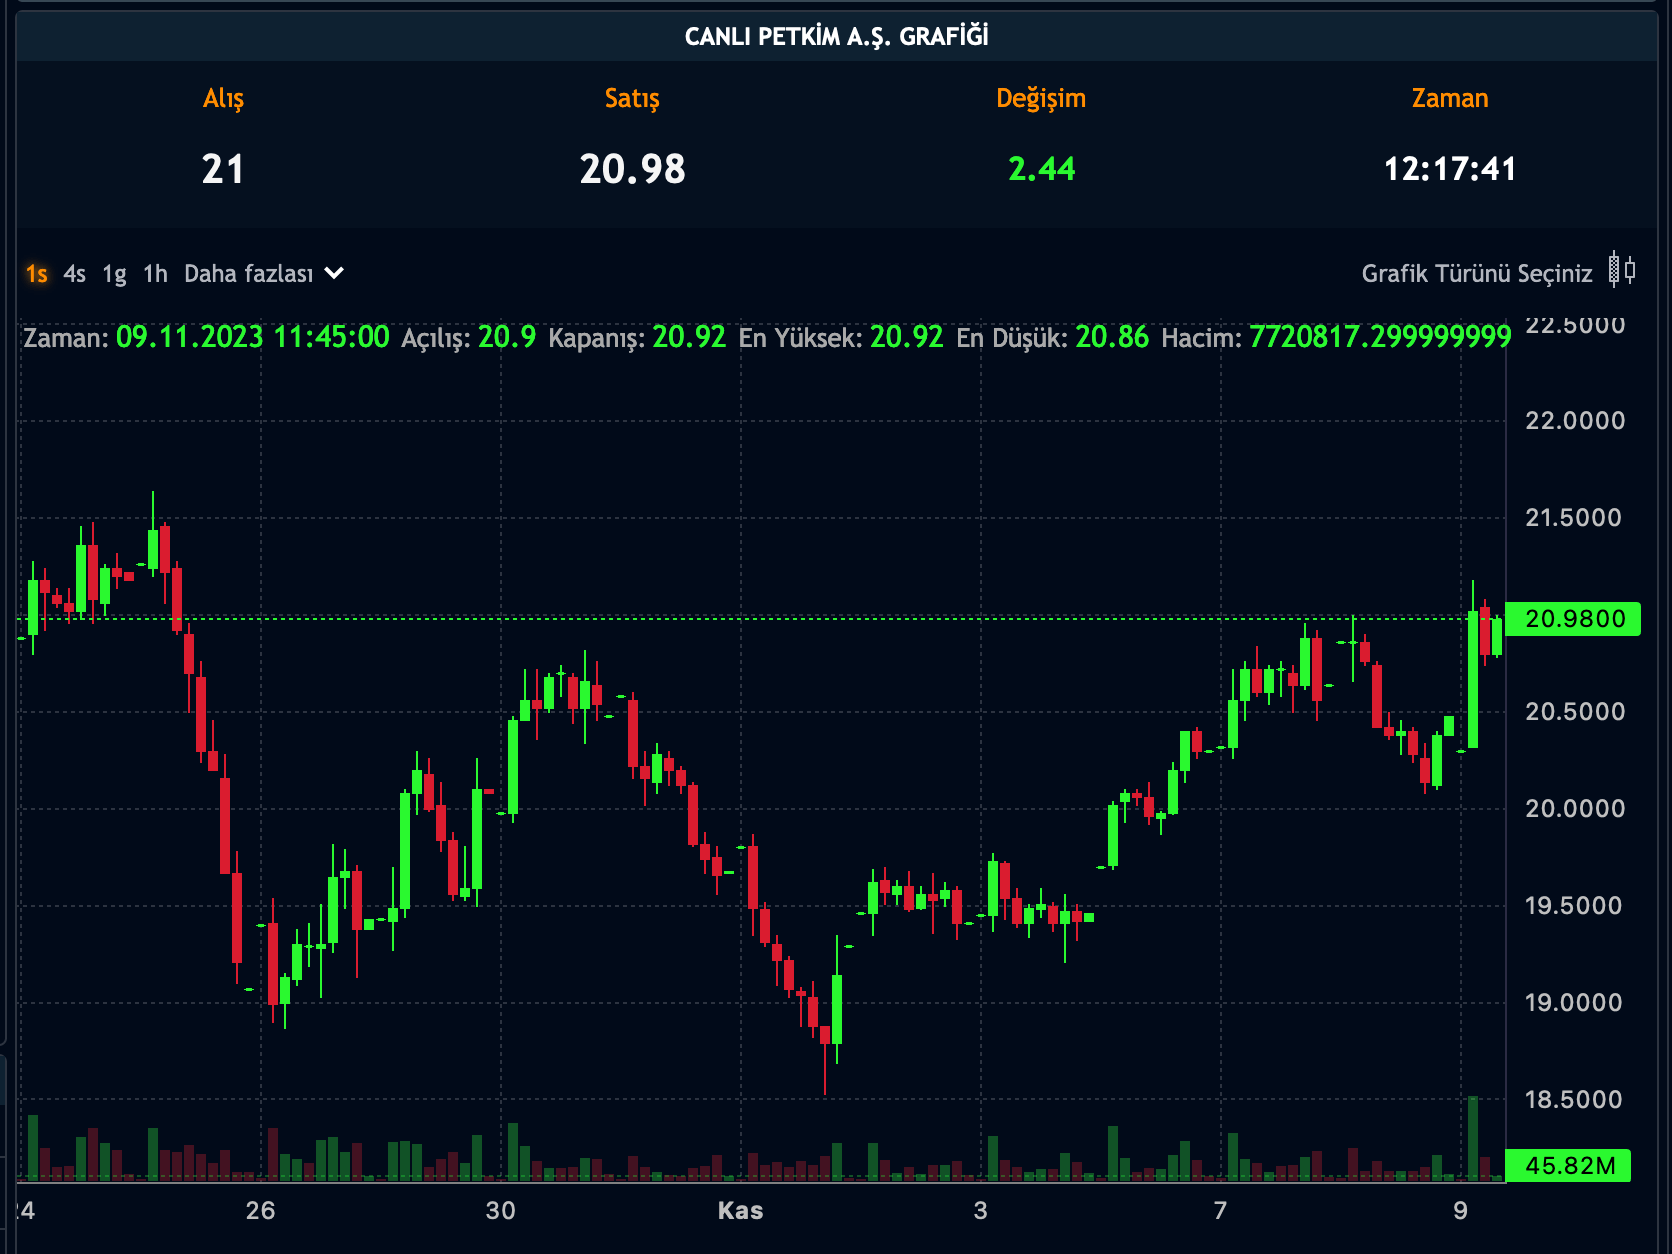Click the 26 date label on time axis
Image resolution: width=1672 pixels, height=1254 pixels.
point(260,1211)
